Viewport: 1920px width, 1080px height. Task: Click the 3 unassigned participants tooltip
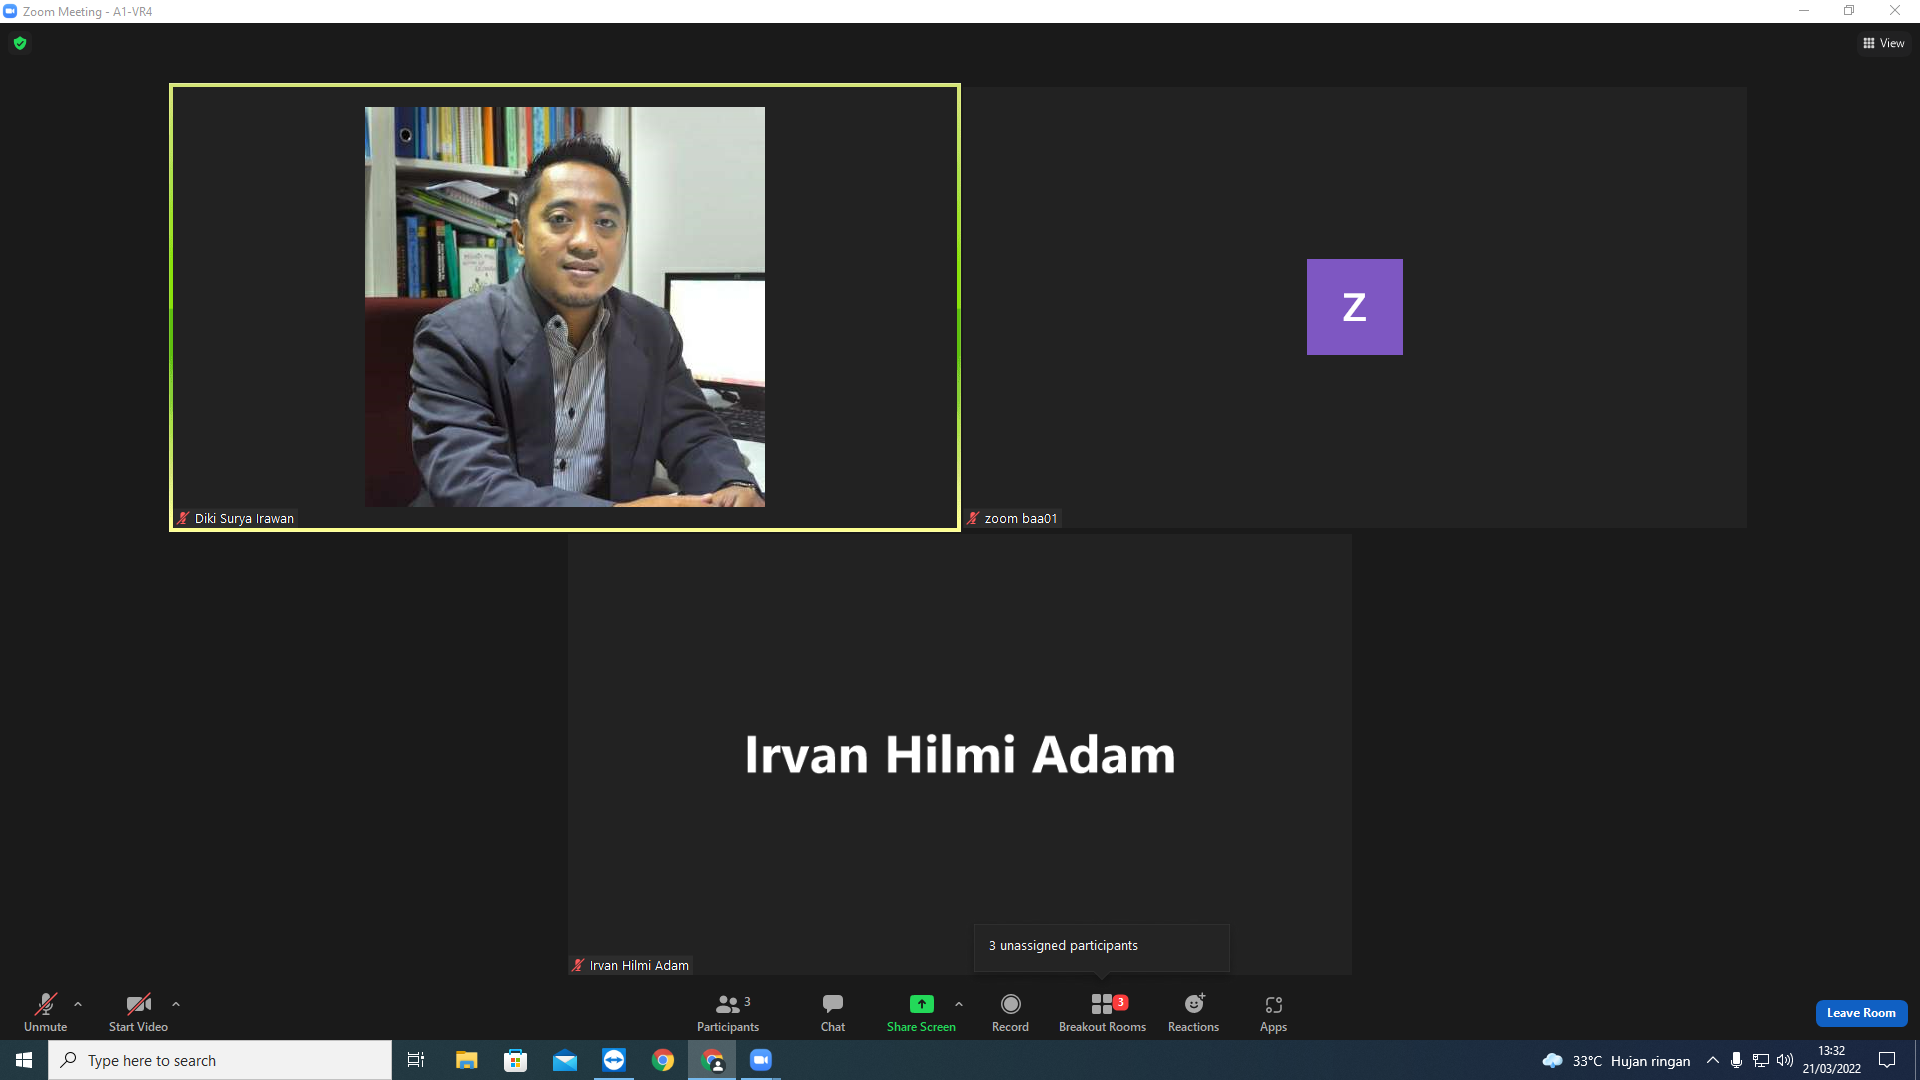(1101, 946)
